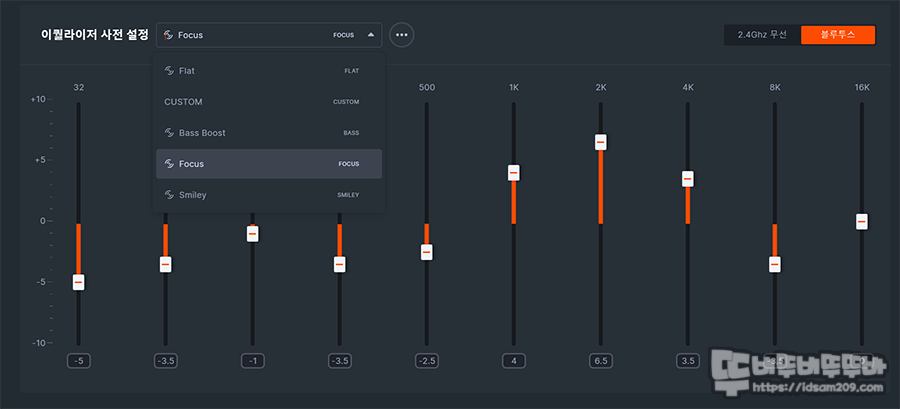
Task: Open the three-dot more options button
Action: (x=402, y=35)
